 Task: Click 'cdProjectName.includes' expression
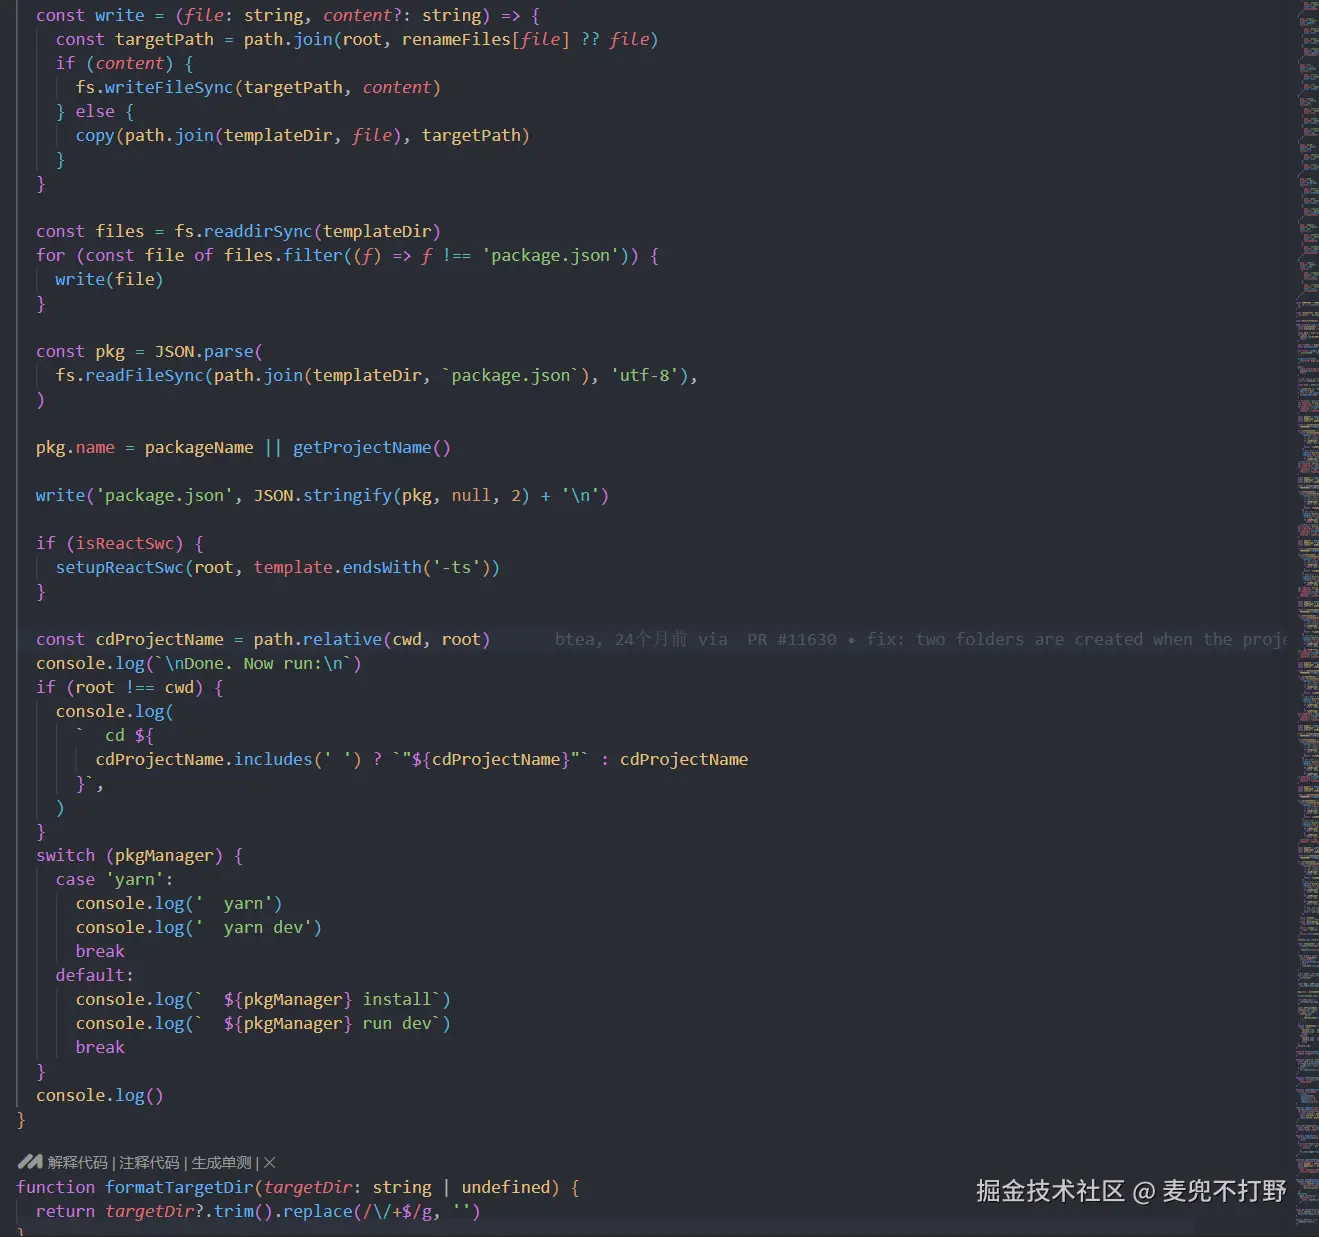pos(204,760)
